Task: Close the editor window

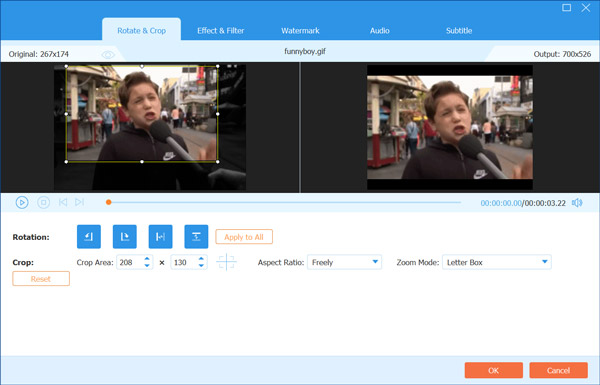Action: pos(585,8)
